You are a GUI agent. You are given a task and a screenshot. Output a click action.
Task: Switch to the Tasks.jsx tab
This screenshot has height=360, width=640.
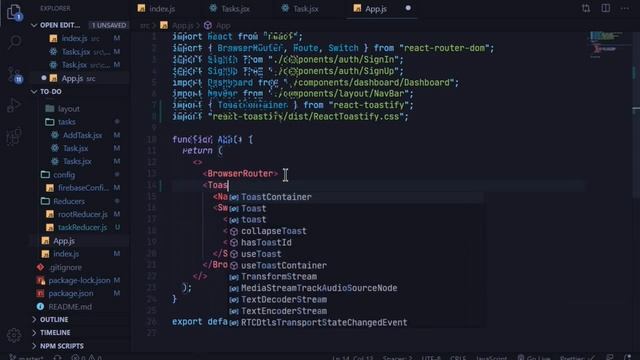[229, 9]
